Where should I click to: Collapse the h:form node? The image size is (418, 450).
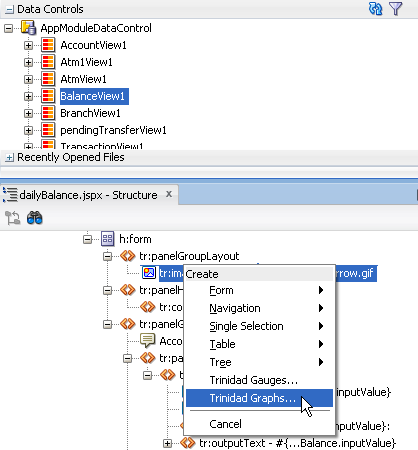pyautogui.click(x=87, y=239)
